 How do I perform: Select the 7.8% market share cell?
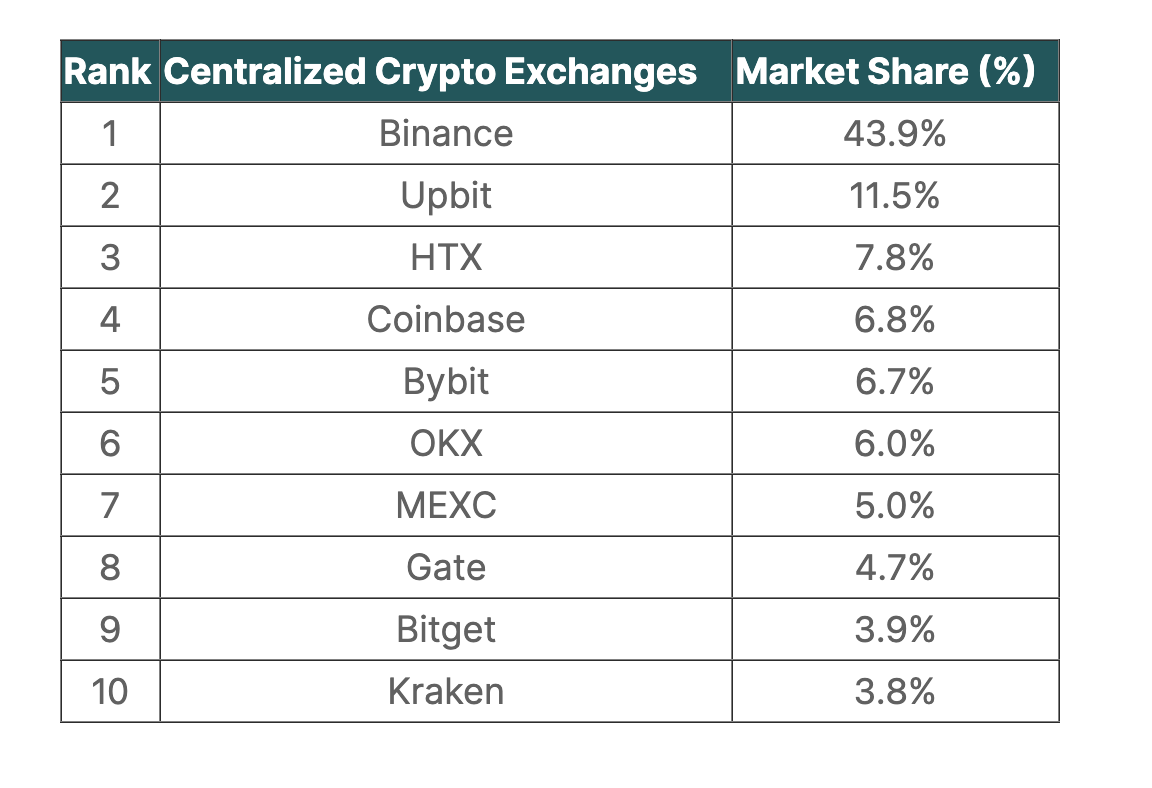point(895,258)
